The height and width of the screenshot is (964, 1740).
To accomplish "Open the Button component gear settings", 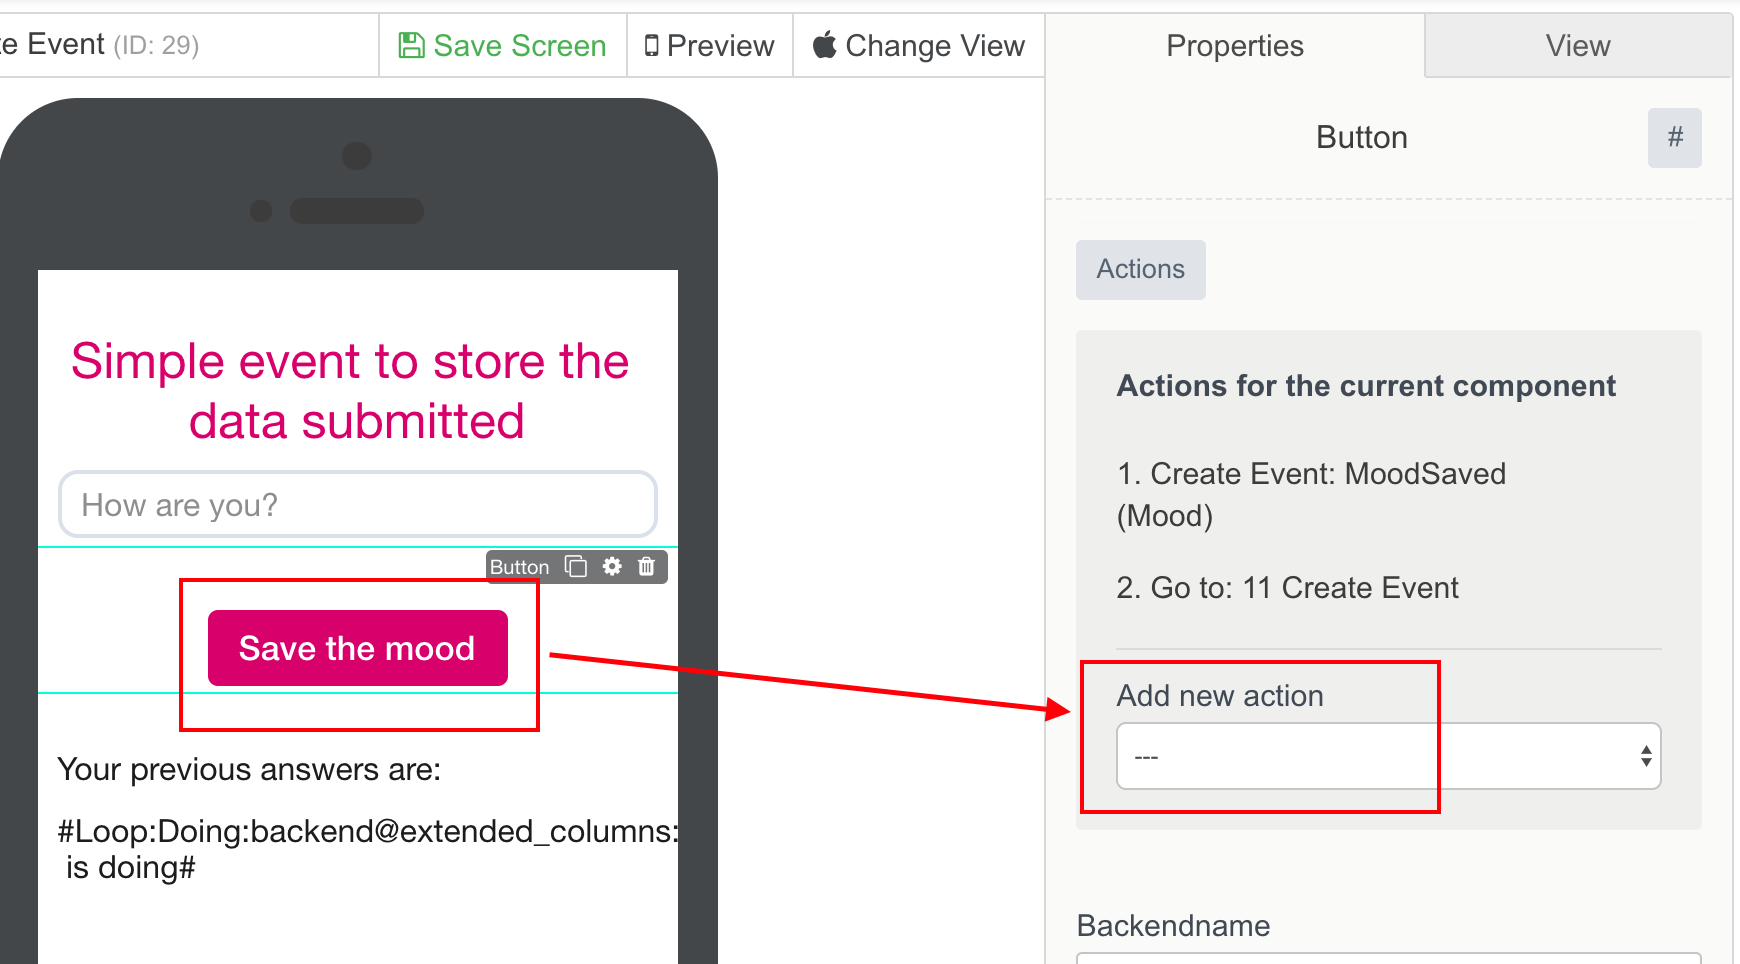I will point(612,567).
